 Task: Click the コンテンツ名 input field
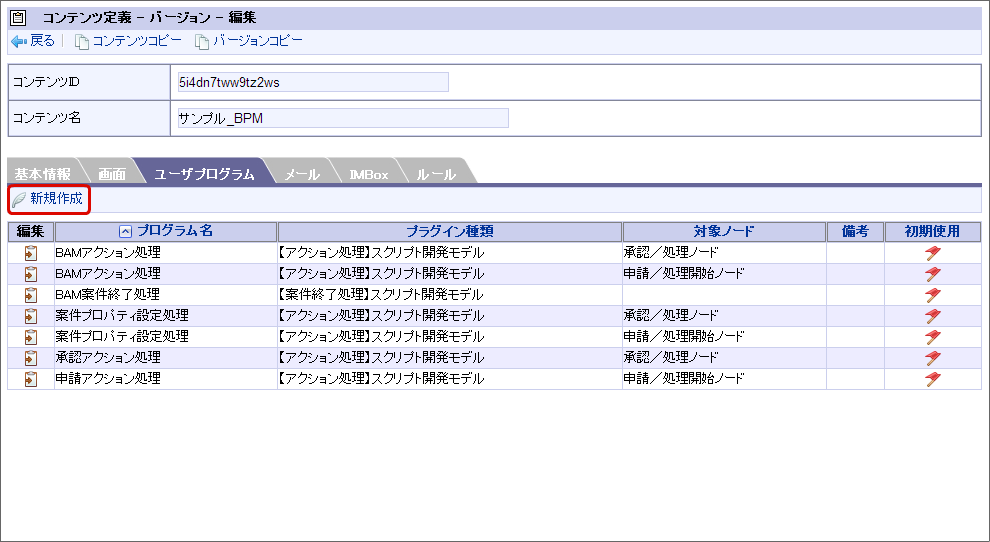[343, 118]
